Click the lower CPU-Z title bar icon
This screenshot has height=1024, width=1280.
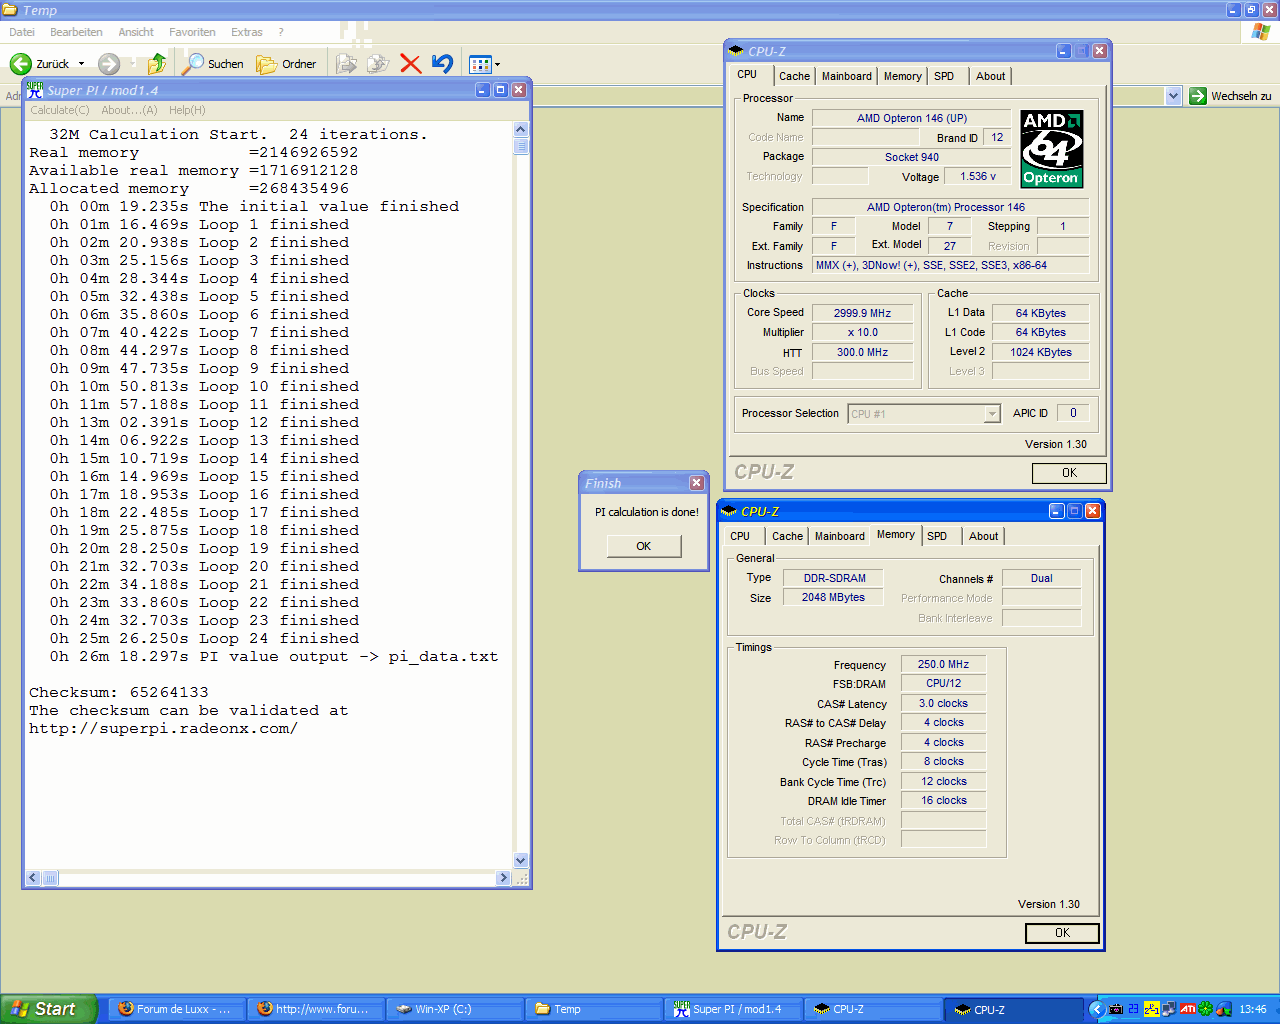[x=730, y=511]
